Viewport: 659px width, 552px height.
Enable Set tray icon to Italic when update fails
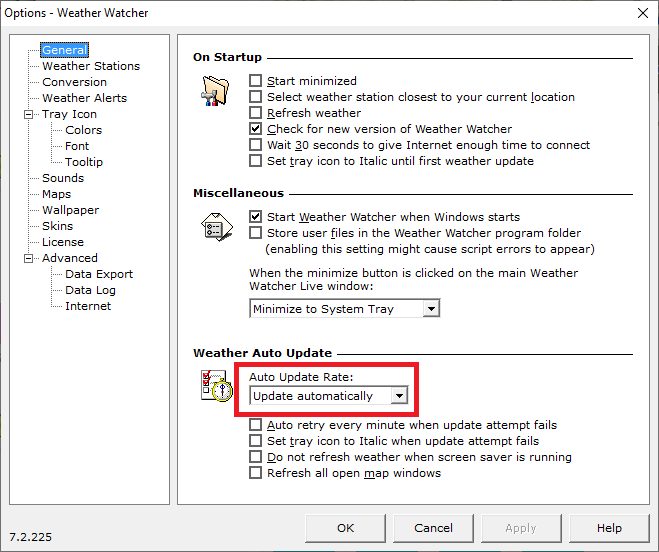click(255, 441)
